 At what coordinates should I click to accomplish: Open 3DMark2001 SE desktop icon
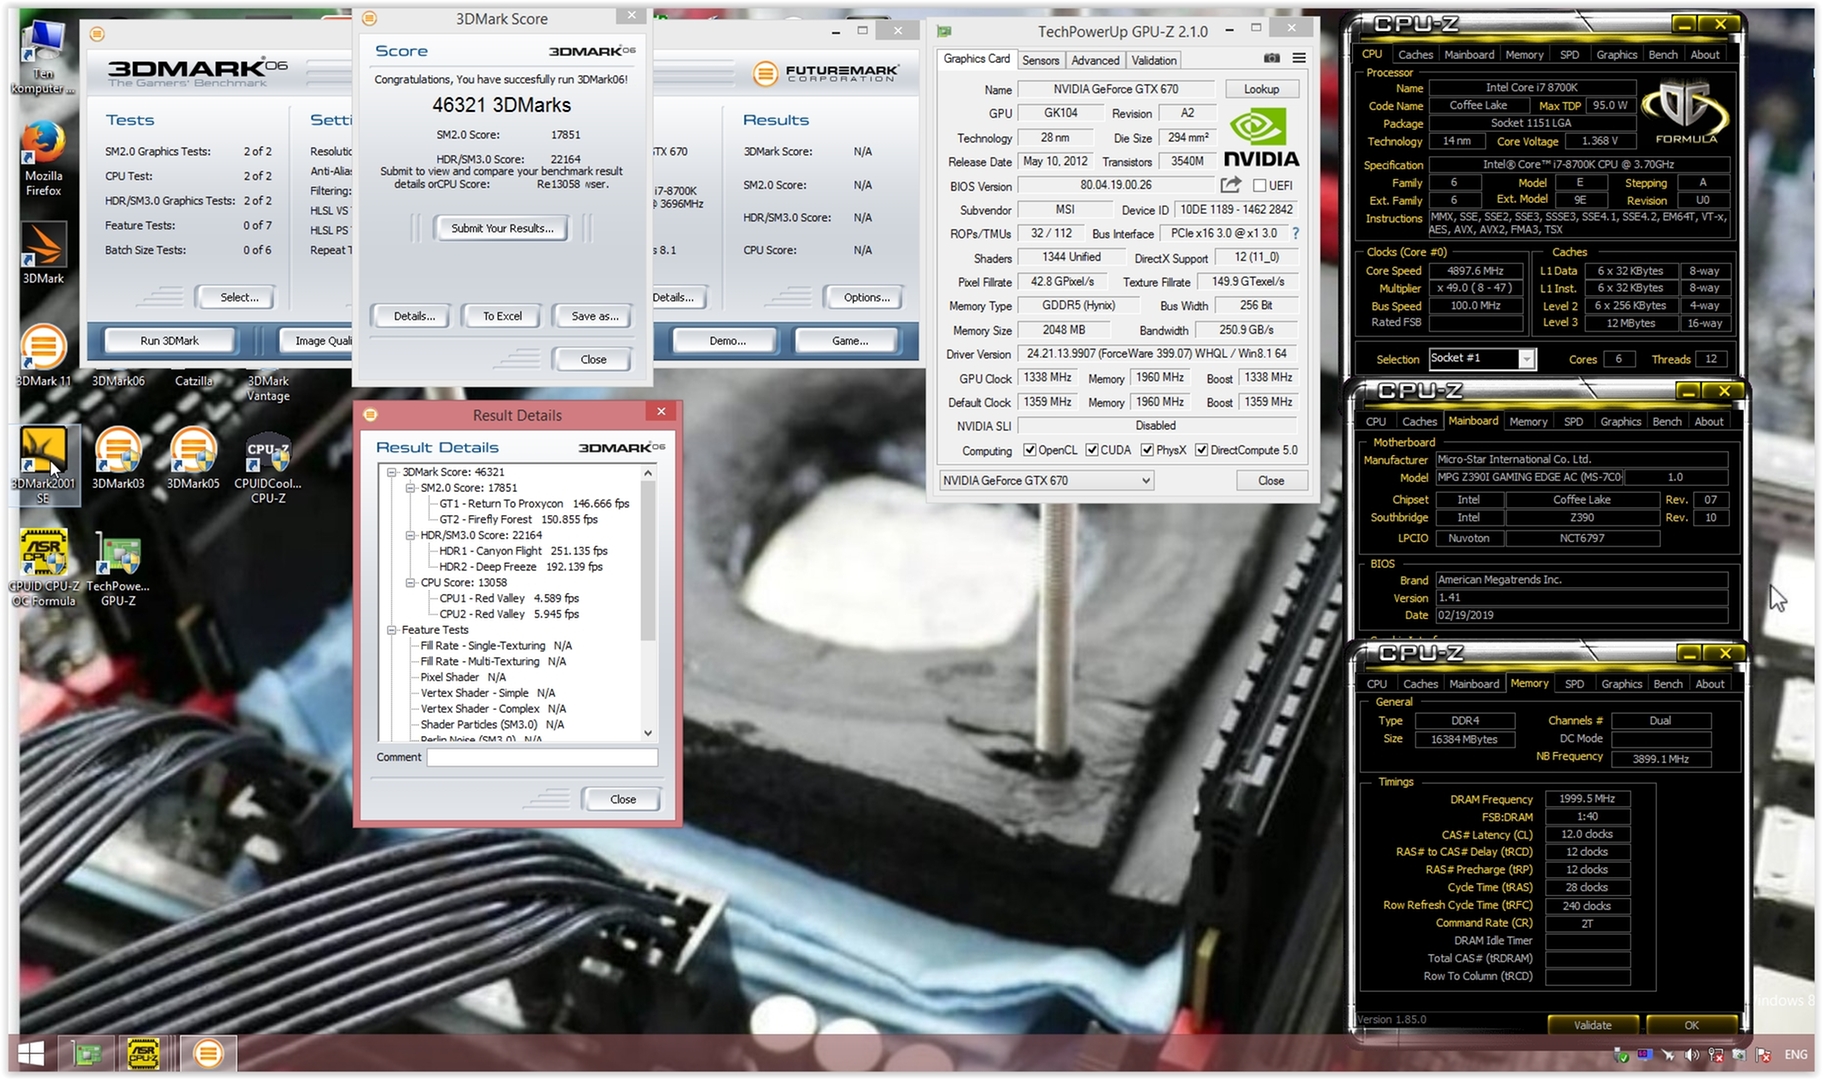pyautogui.click(x=43, y=465)
